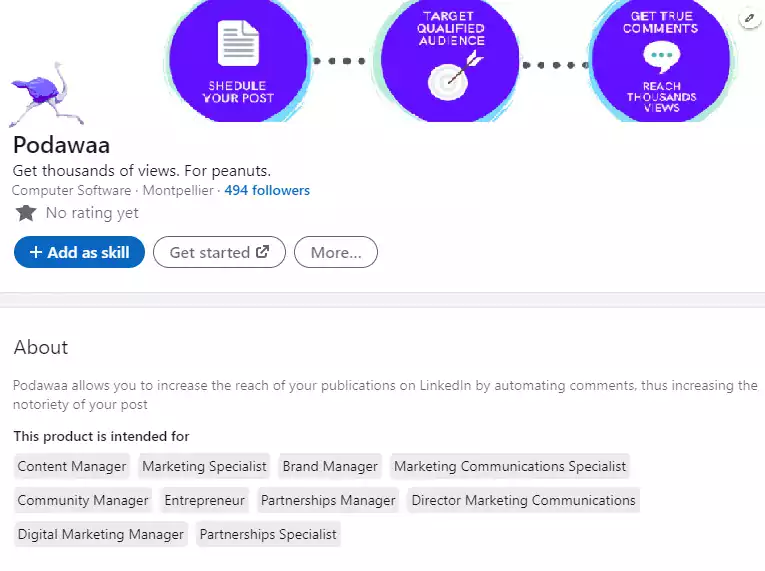
Task: Click the pencil edit icon on banner
Action: coord(749,18)
